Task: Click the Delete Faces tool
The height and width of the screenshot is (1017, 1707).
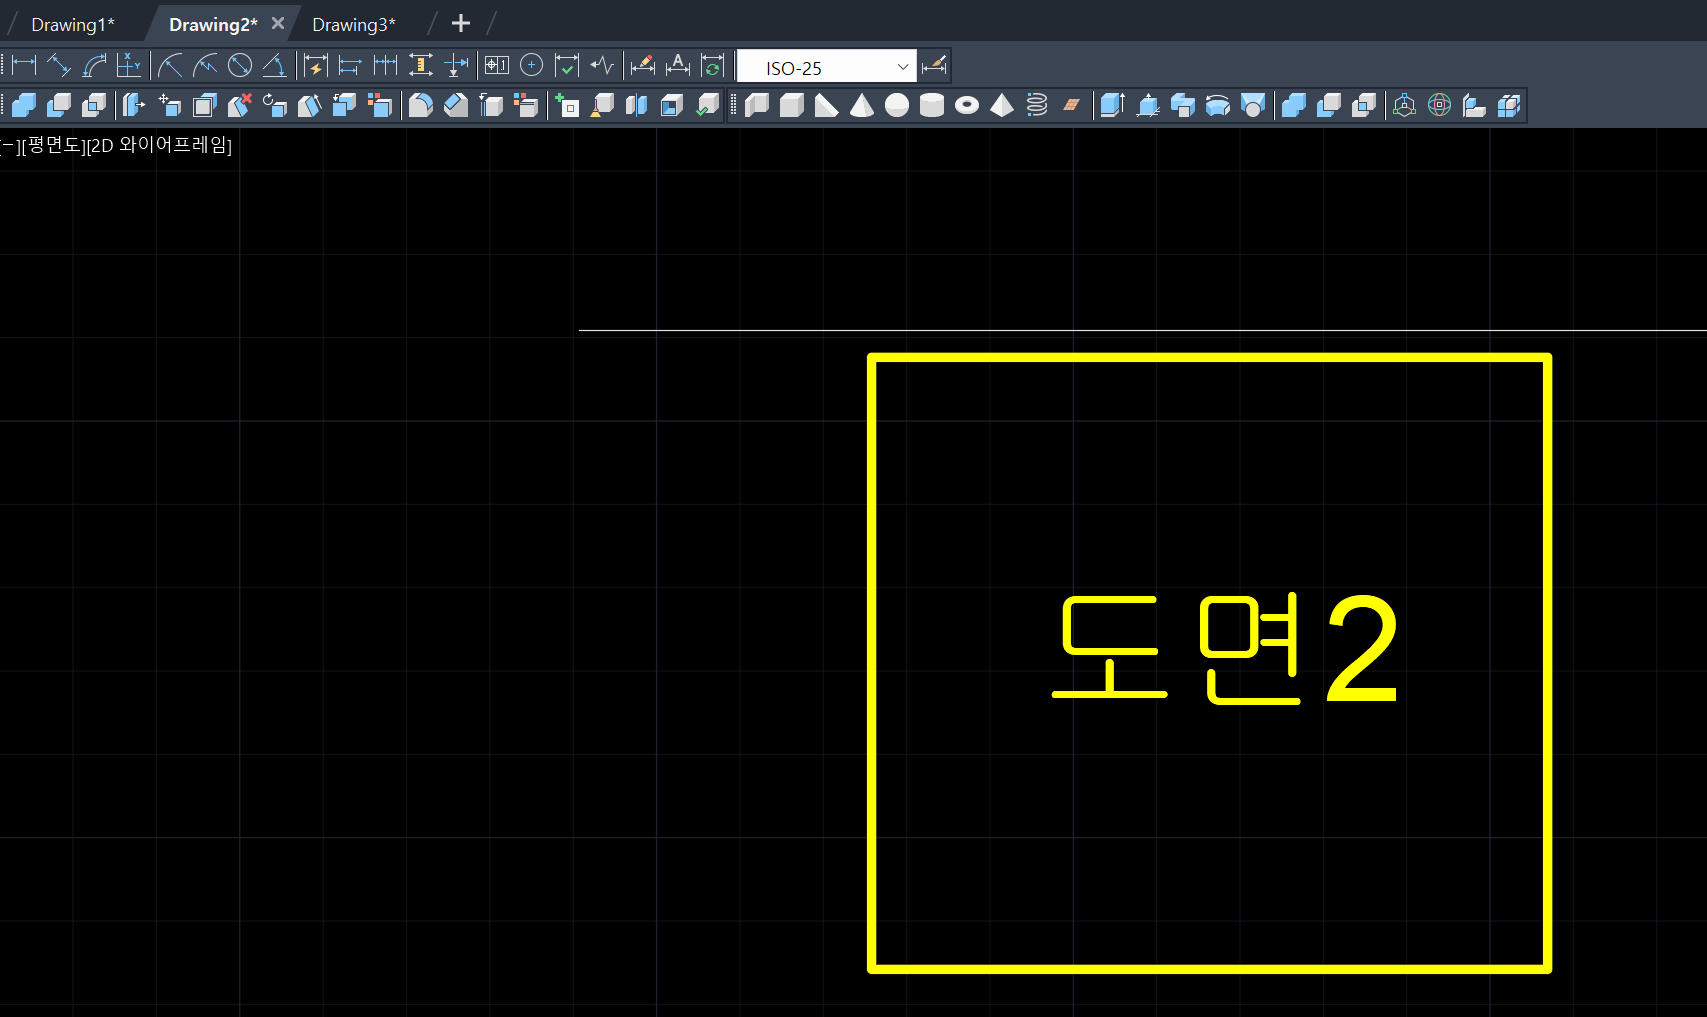Action: (x=240, y=105)
